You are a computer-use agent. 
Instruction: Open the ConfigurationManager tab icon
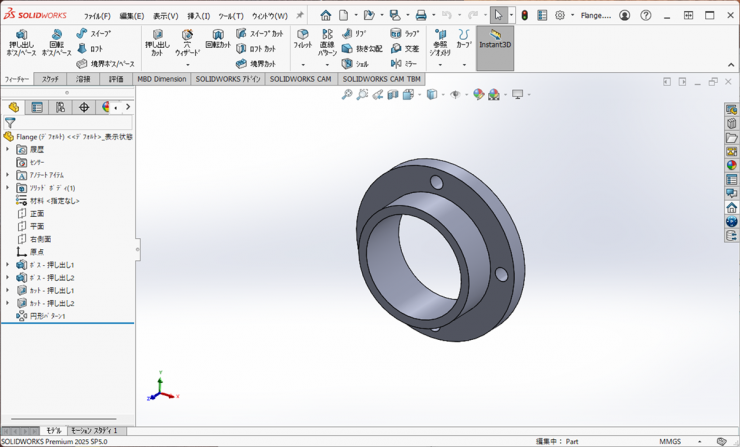pos(60,107)
